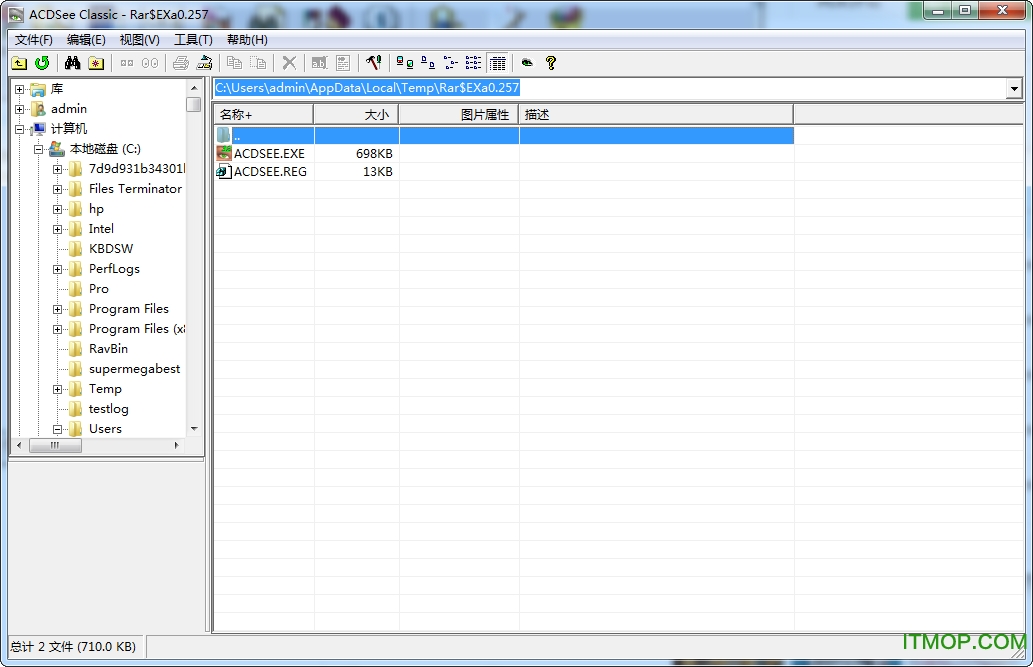Select the 7d9d931b34301 folder in tree

pyautogui.click(x=137, y=169)
